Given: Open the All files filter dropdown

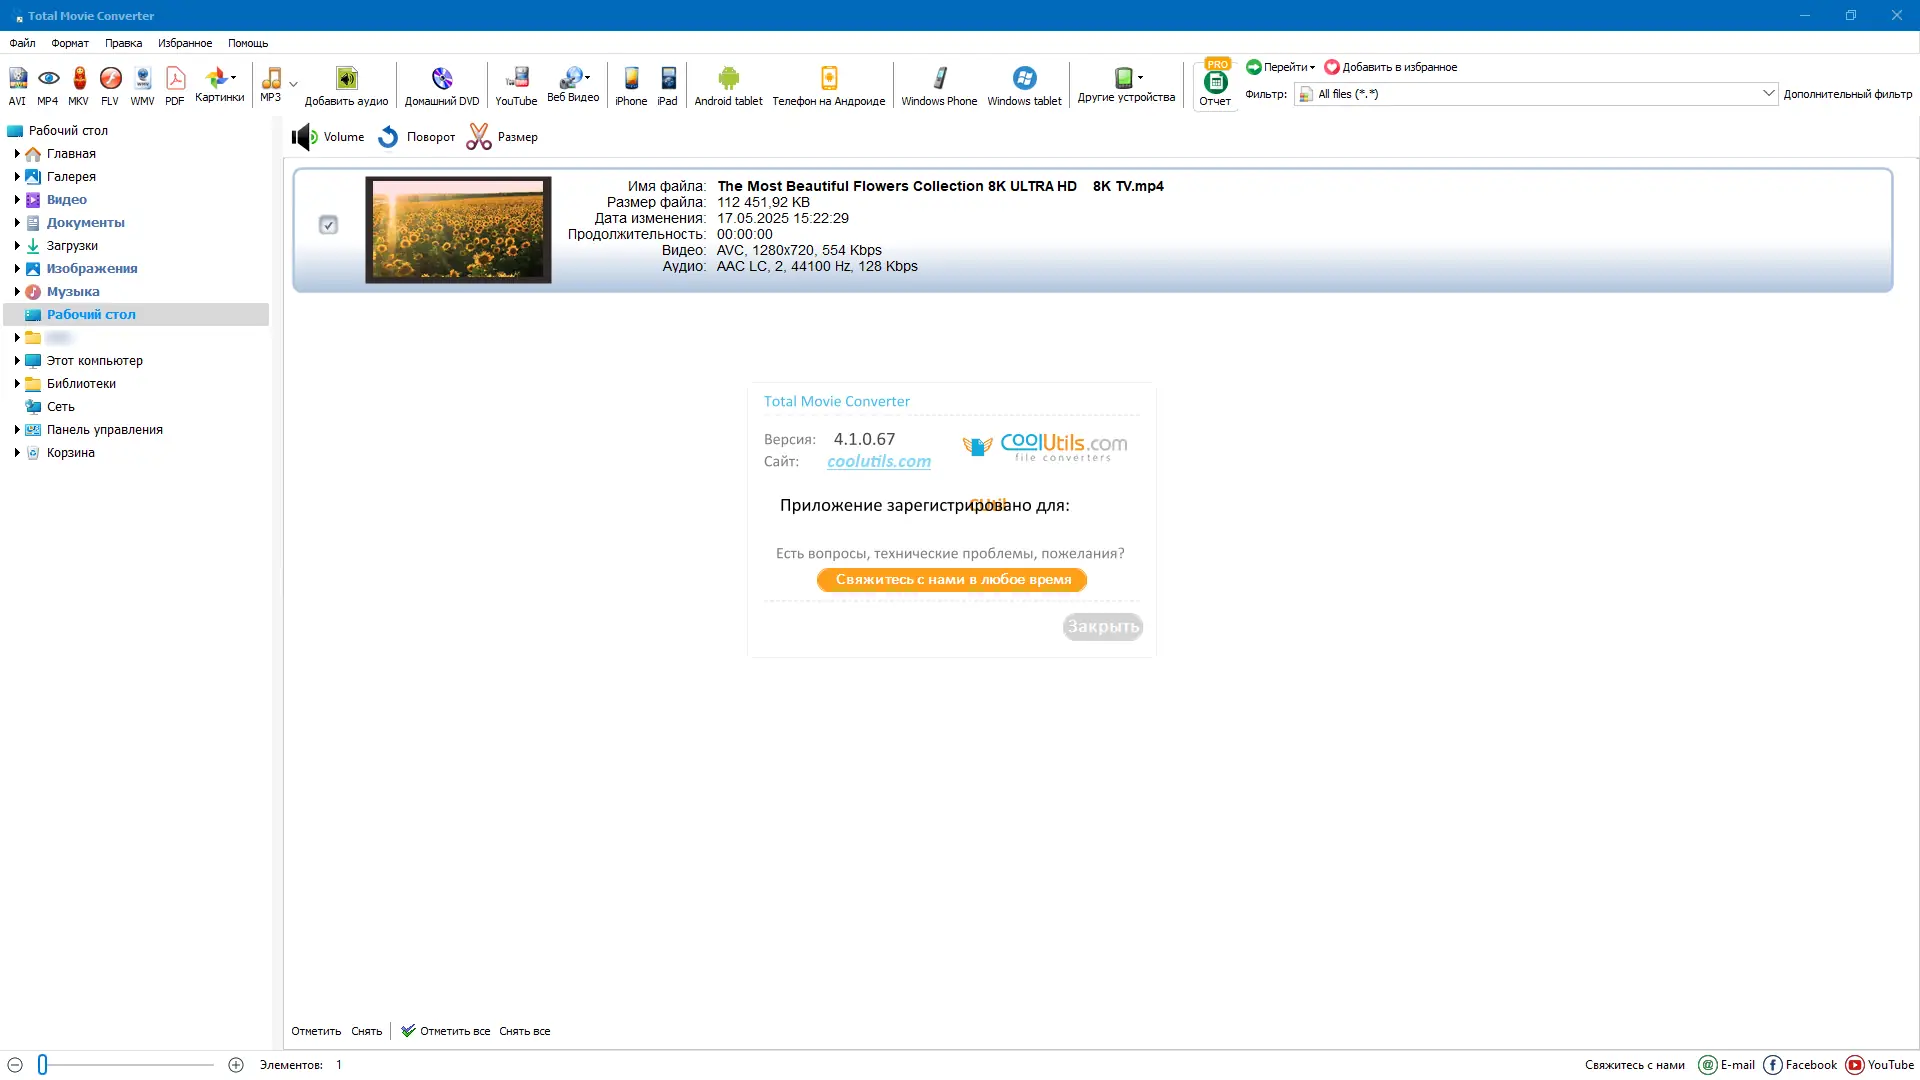Looking at the screenshot, I should pyautogui.click(x=1767, y=94).
